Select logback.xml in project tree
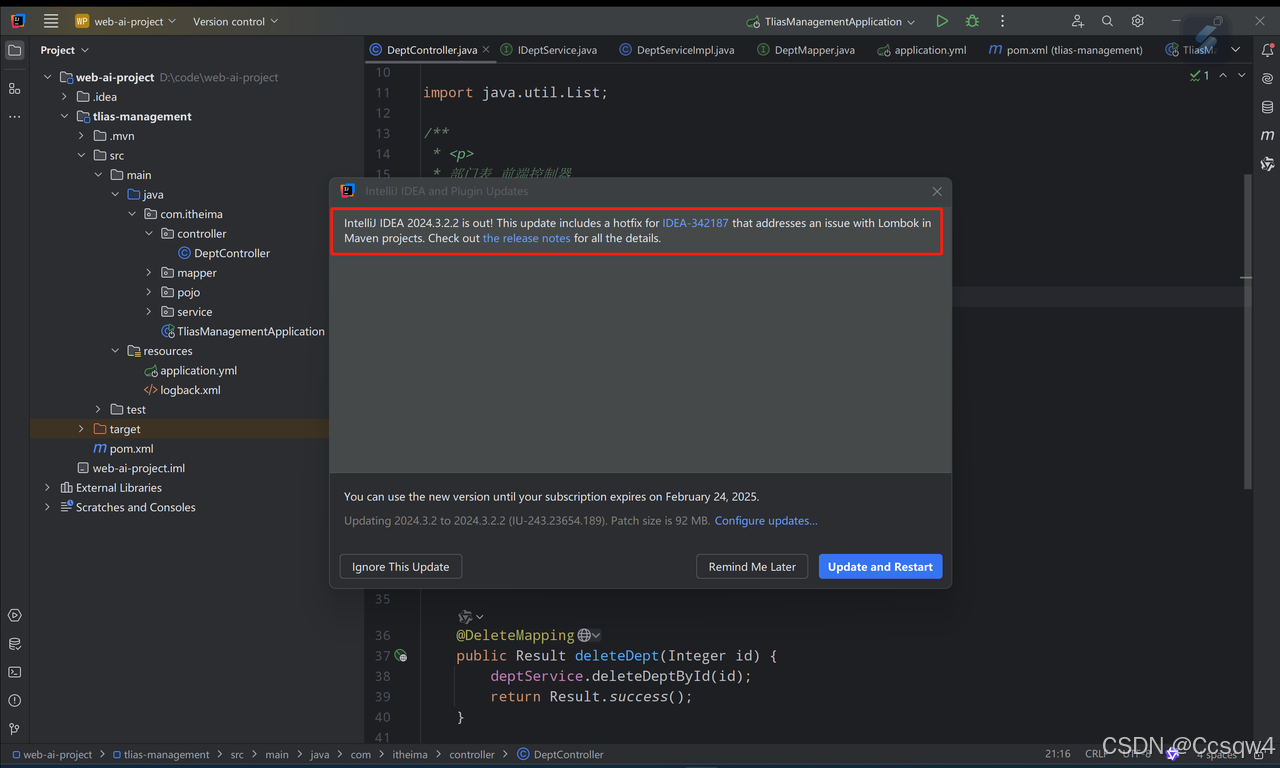 pyautogui.click(x=182, y=390)
